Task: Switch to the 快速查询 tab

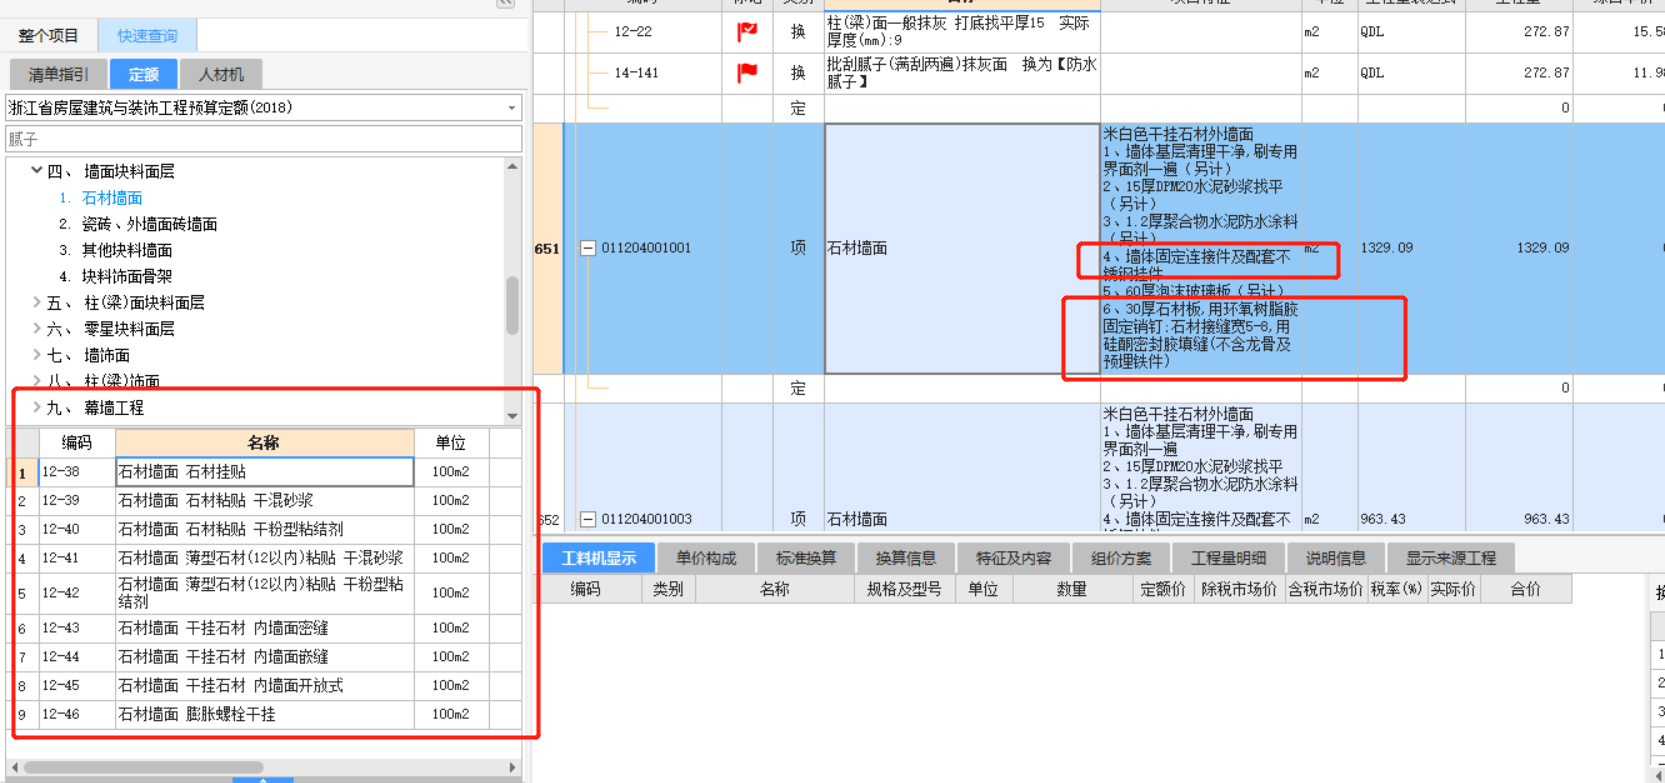Action: [147, 36]
